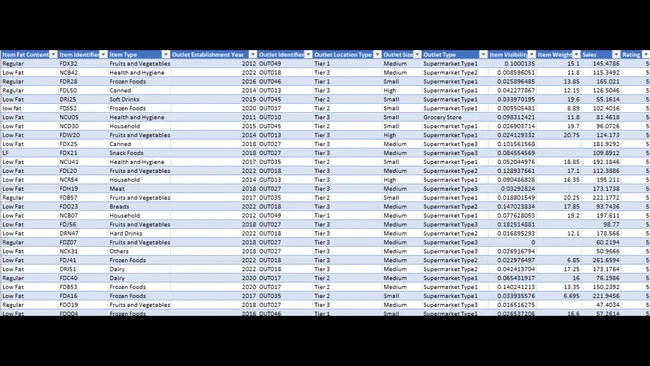Select the cell containing DRN47

pyautogui.click(x=83, y=233)
